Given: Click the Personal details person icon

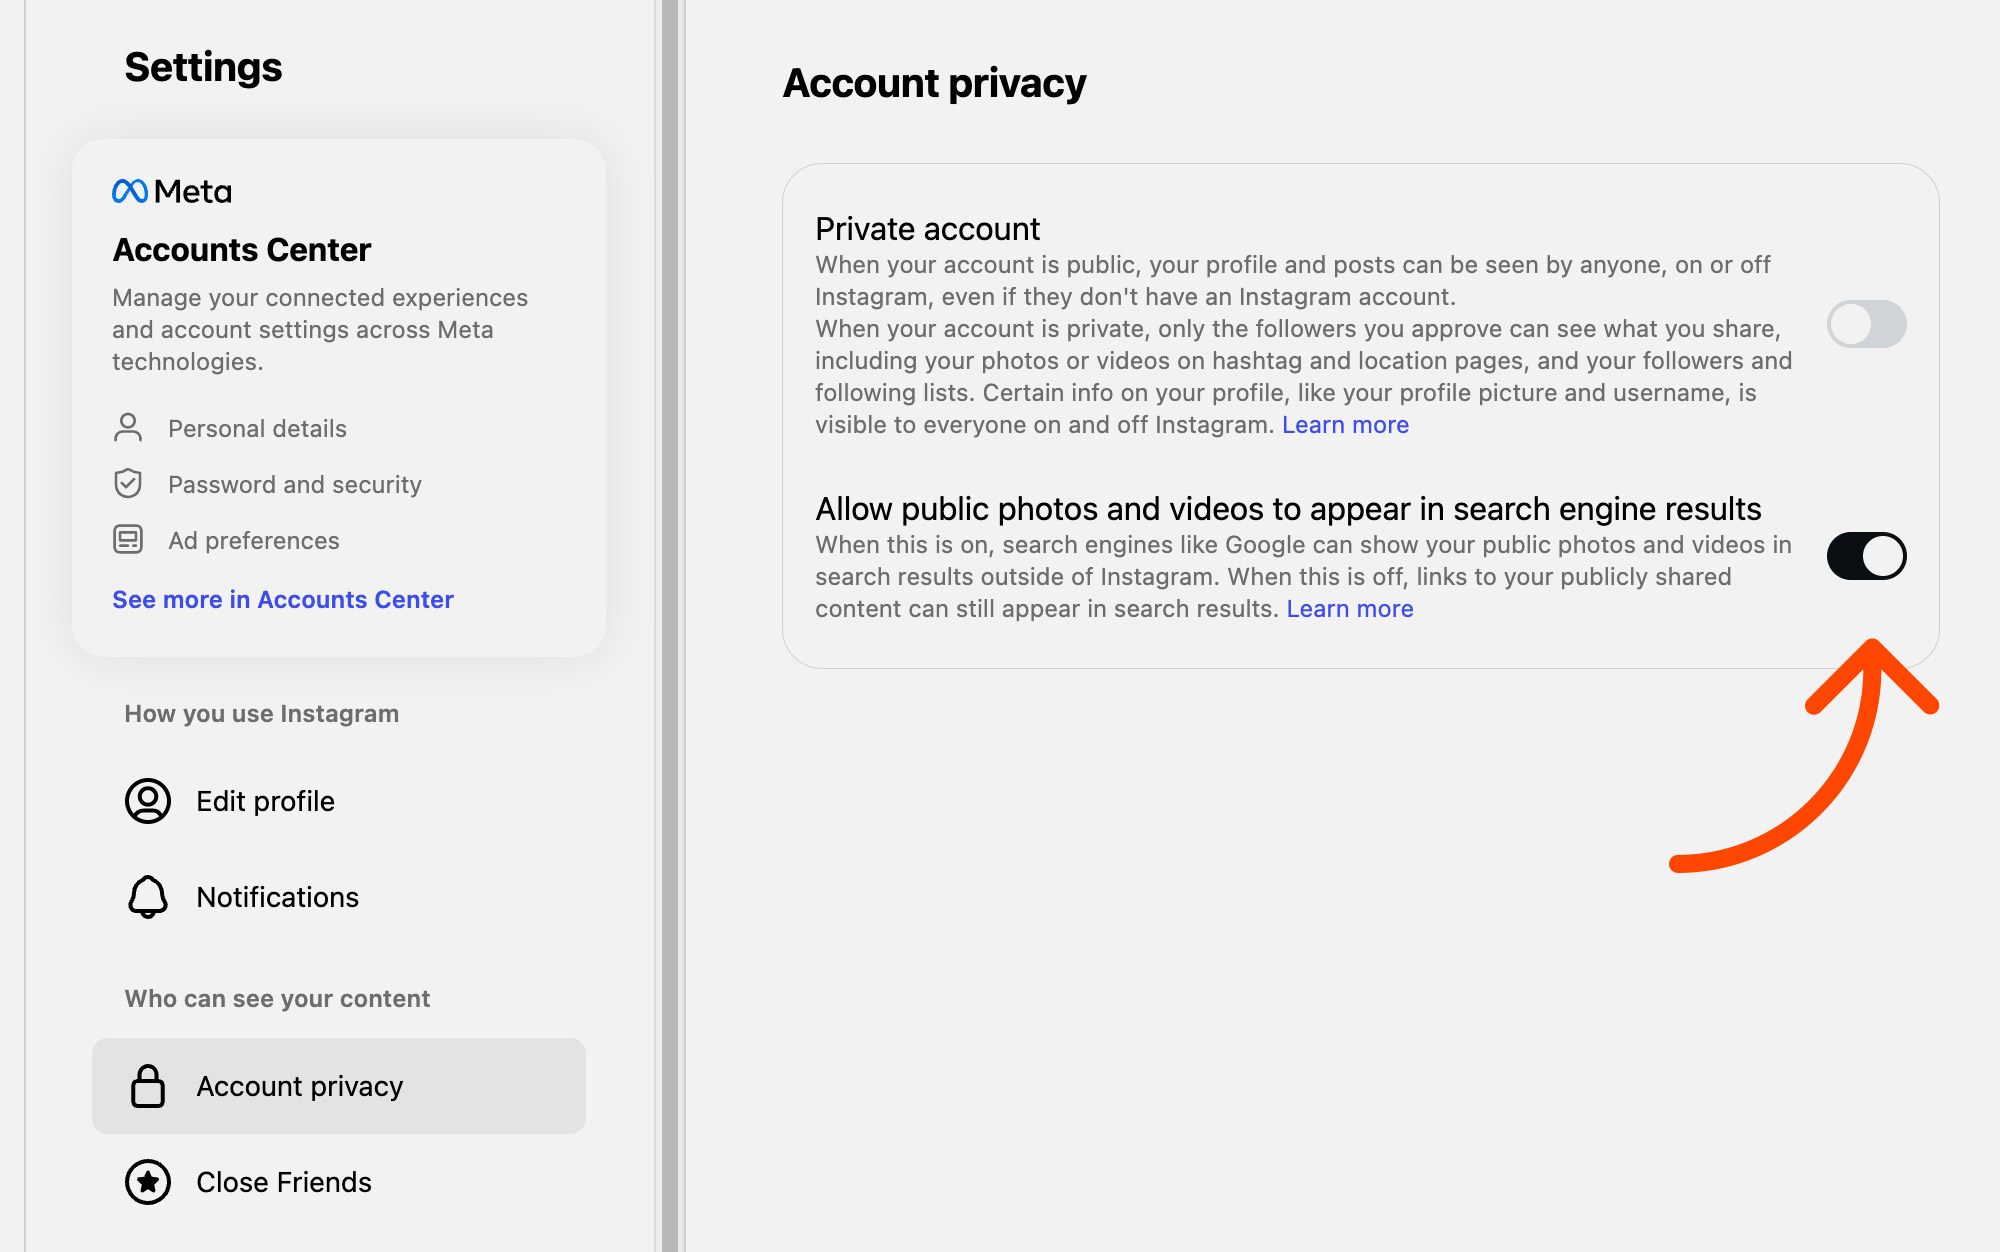Looking at the screenshot, I should pos(128,428).
